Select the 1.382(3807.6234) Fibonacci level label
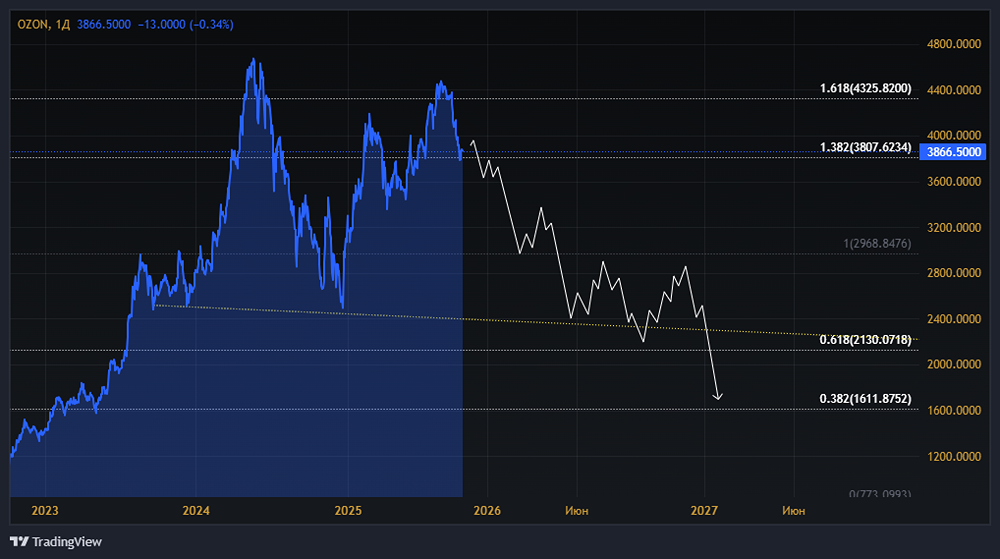 (x=865, y=147)
